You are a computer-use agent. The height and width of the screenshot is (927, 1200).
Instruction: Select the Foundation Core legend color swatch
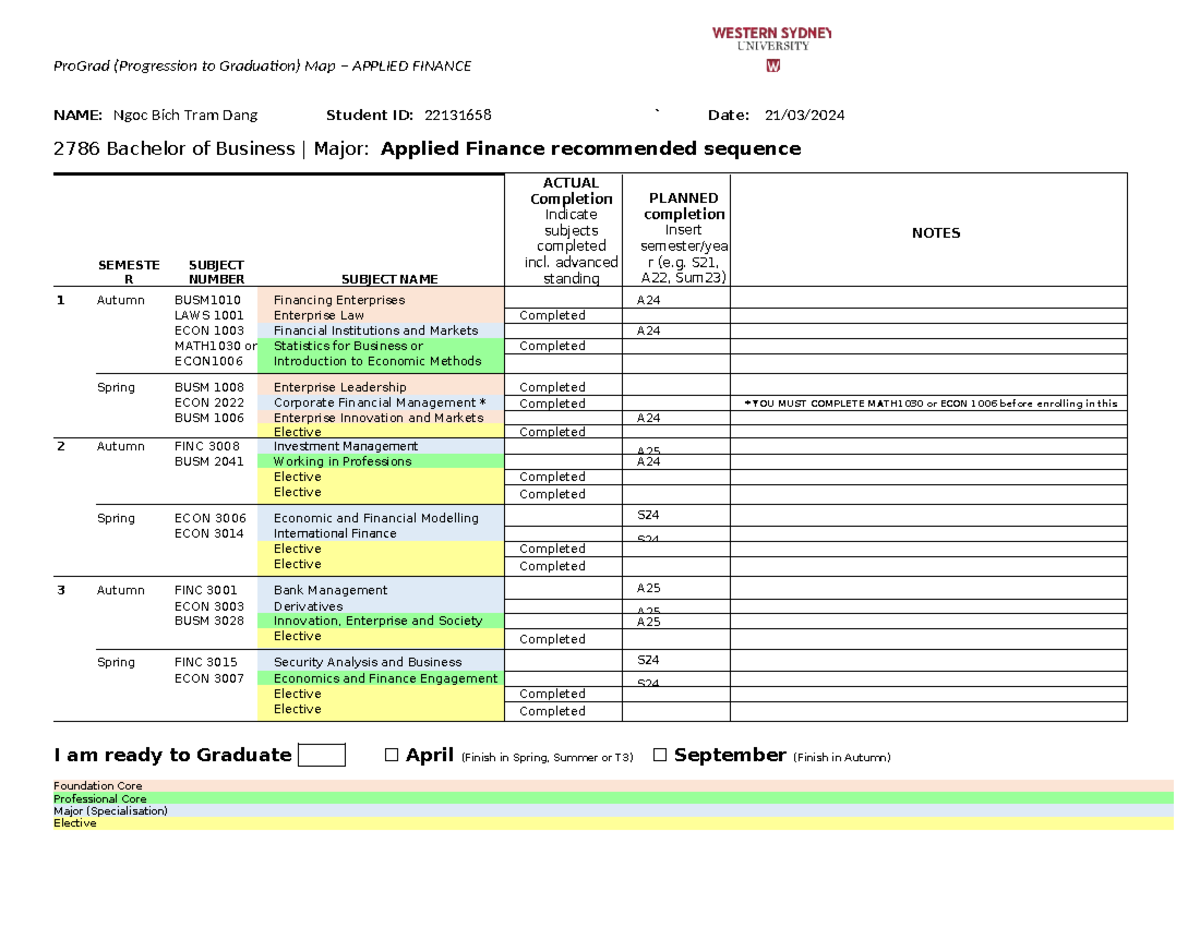tap(600, 786)
